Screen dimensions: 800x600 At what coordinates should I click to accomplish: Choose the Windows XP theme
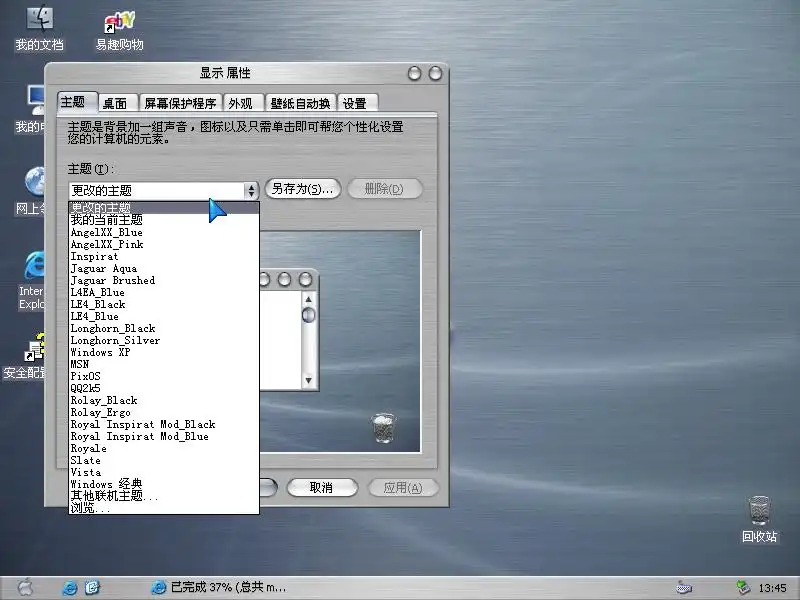(164, 352)
